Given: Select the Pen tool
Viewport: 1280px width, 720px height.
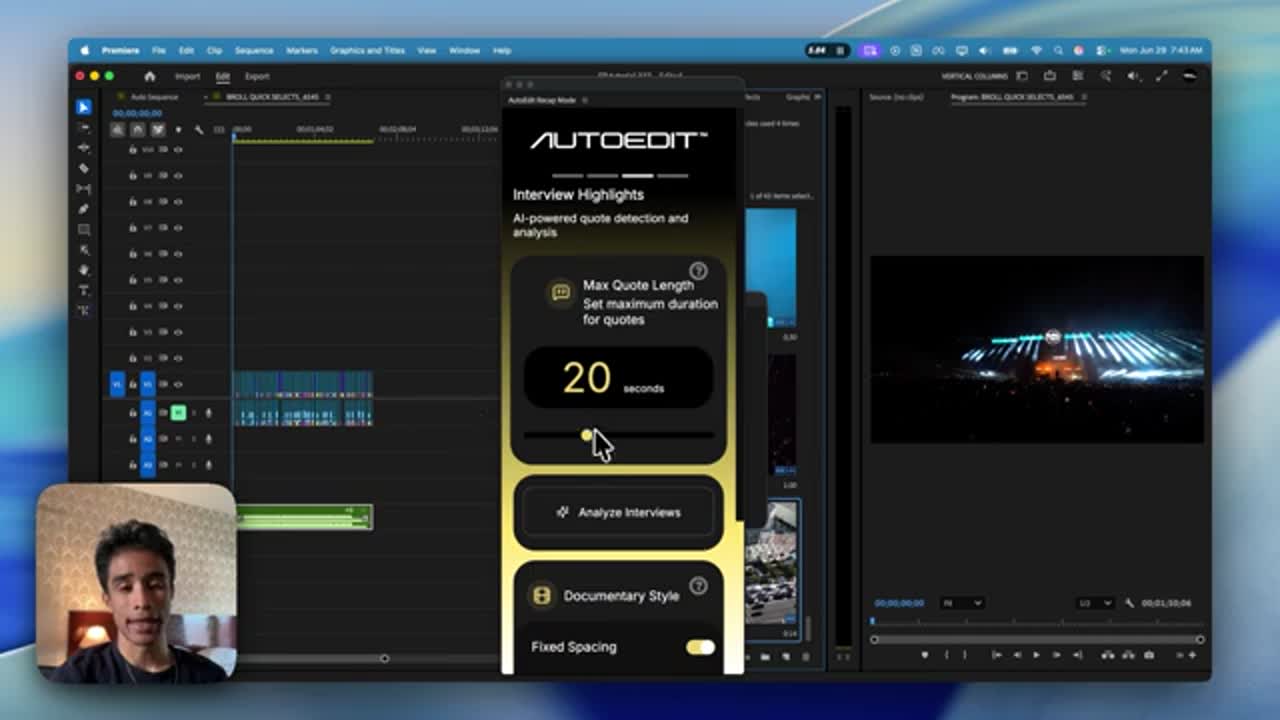Looking at the screenshot, I should [x=84, y=209].
